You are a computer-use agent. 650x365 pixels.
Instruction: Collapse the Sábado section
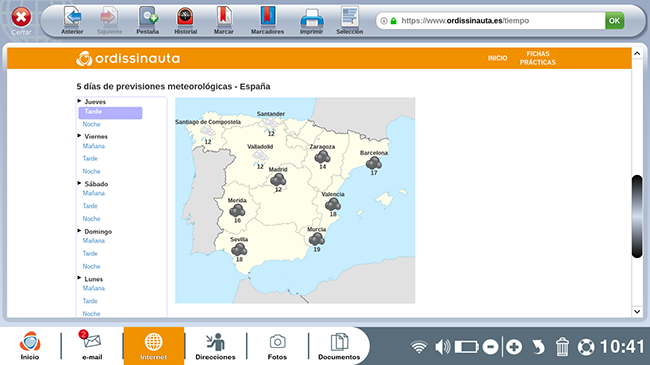coord(79,183)
